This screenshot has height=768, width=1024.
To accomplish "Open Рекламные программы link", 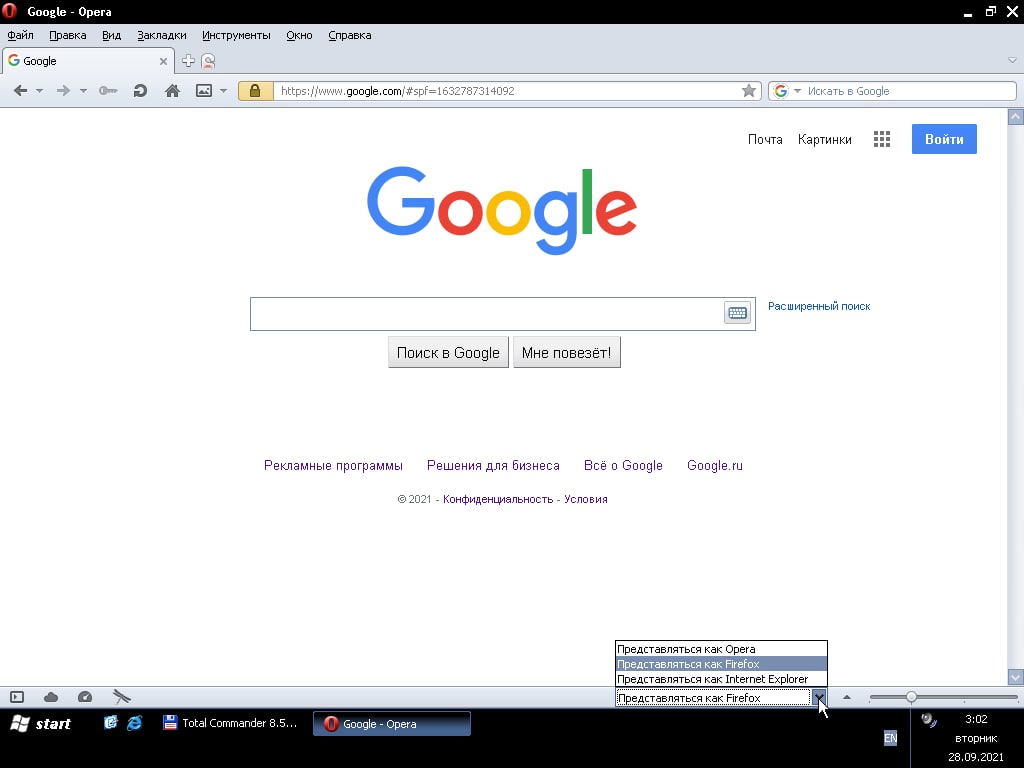I will coord(333,466).
